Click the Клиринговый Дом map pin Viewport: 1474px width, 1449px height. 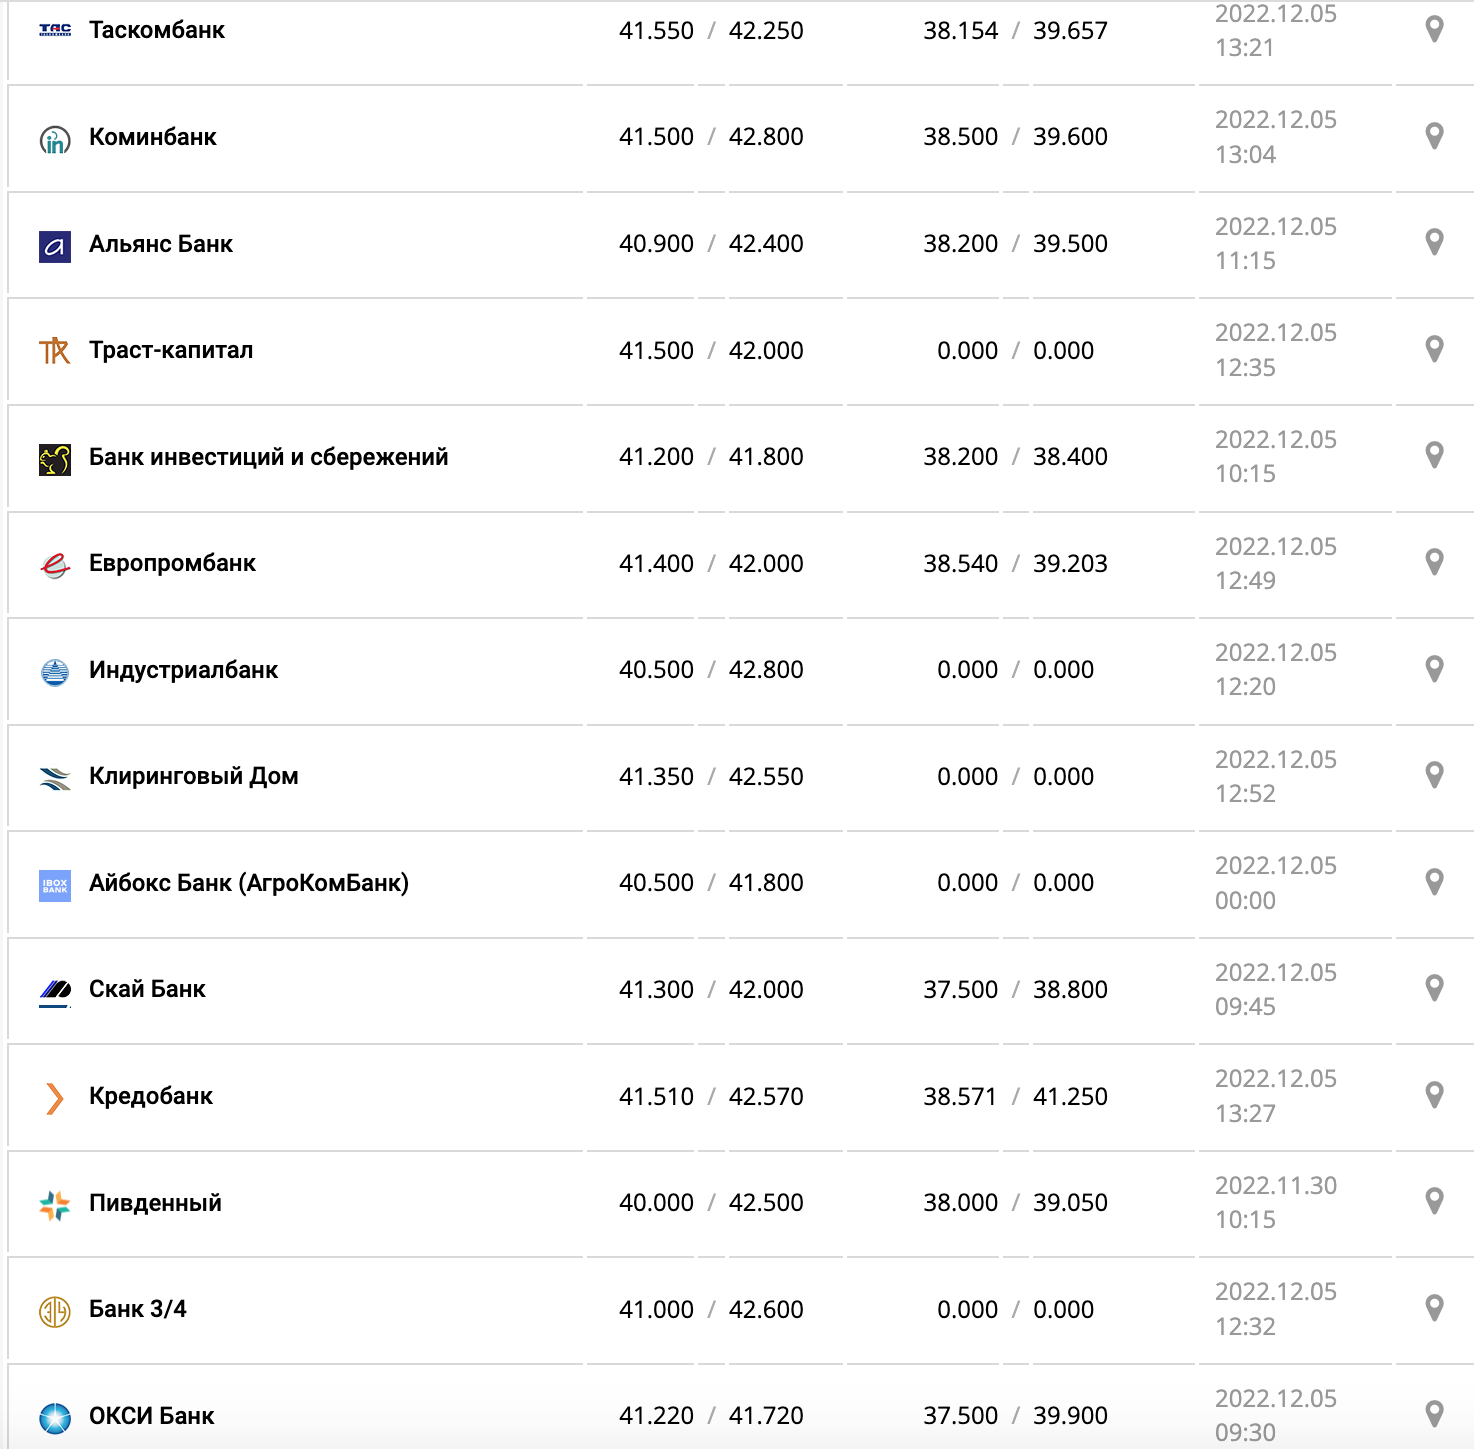1434,775
